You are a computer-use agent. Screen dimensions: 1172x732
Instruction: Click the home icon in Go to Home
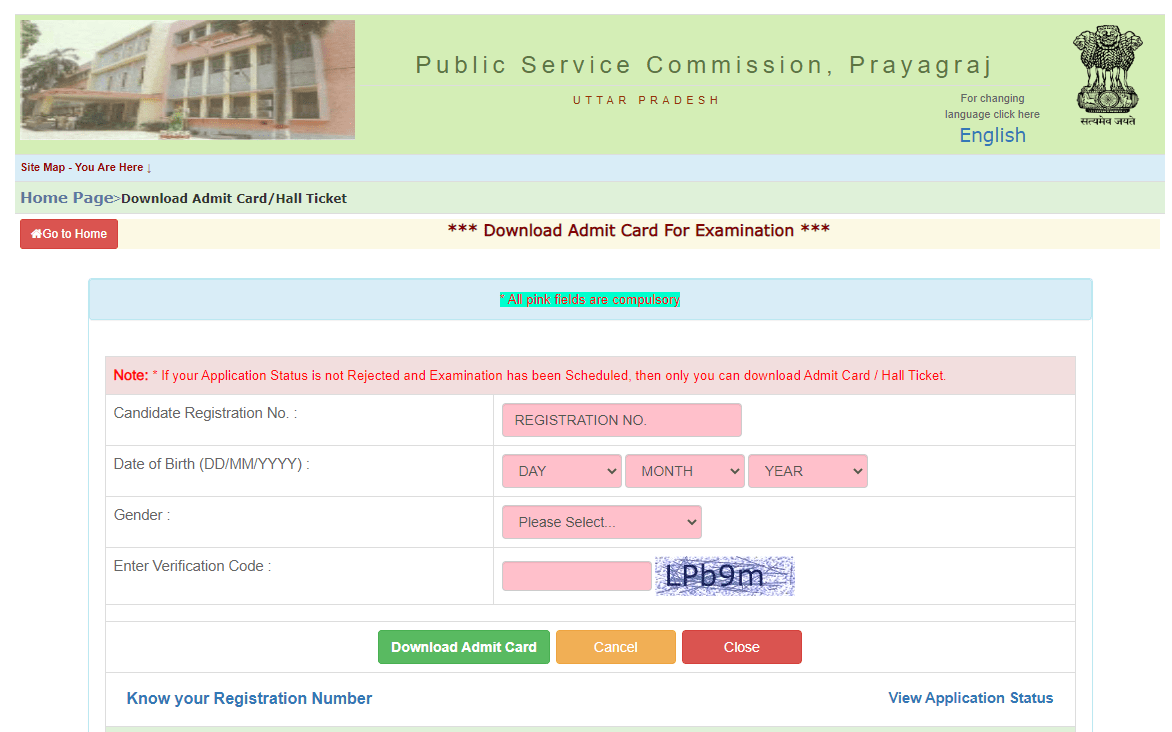point(36,234)
